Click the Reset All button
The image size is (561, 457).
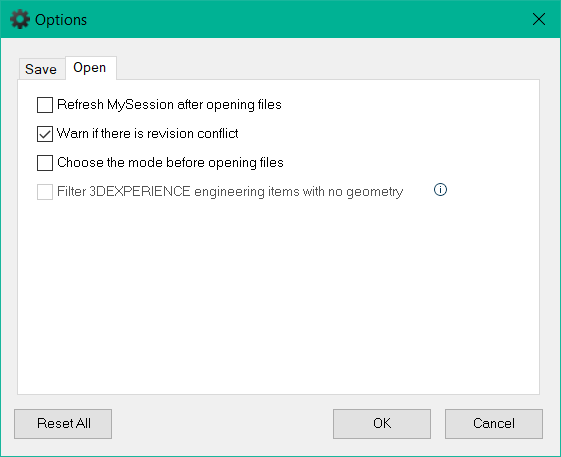(63, 424)
